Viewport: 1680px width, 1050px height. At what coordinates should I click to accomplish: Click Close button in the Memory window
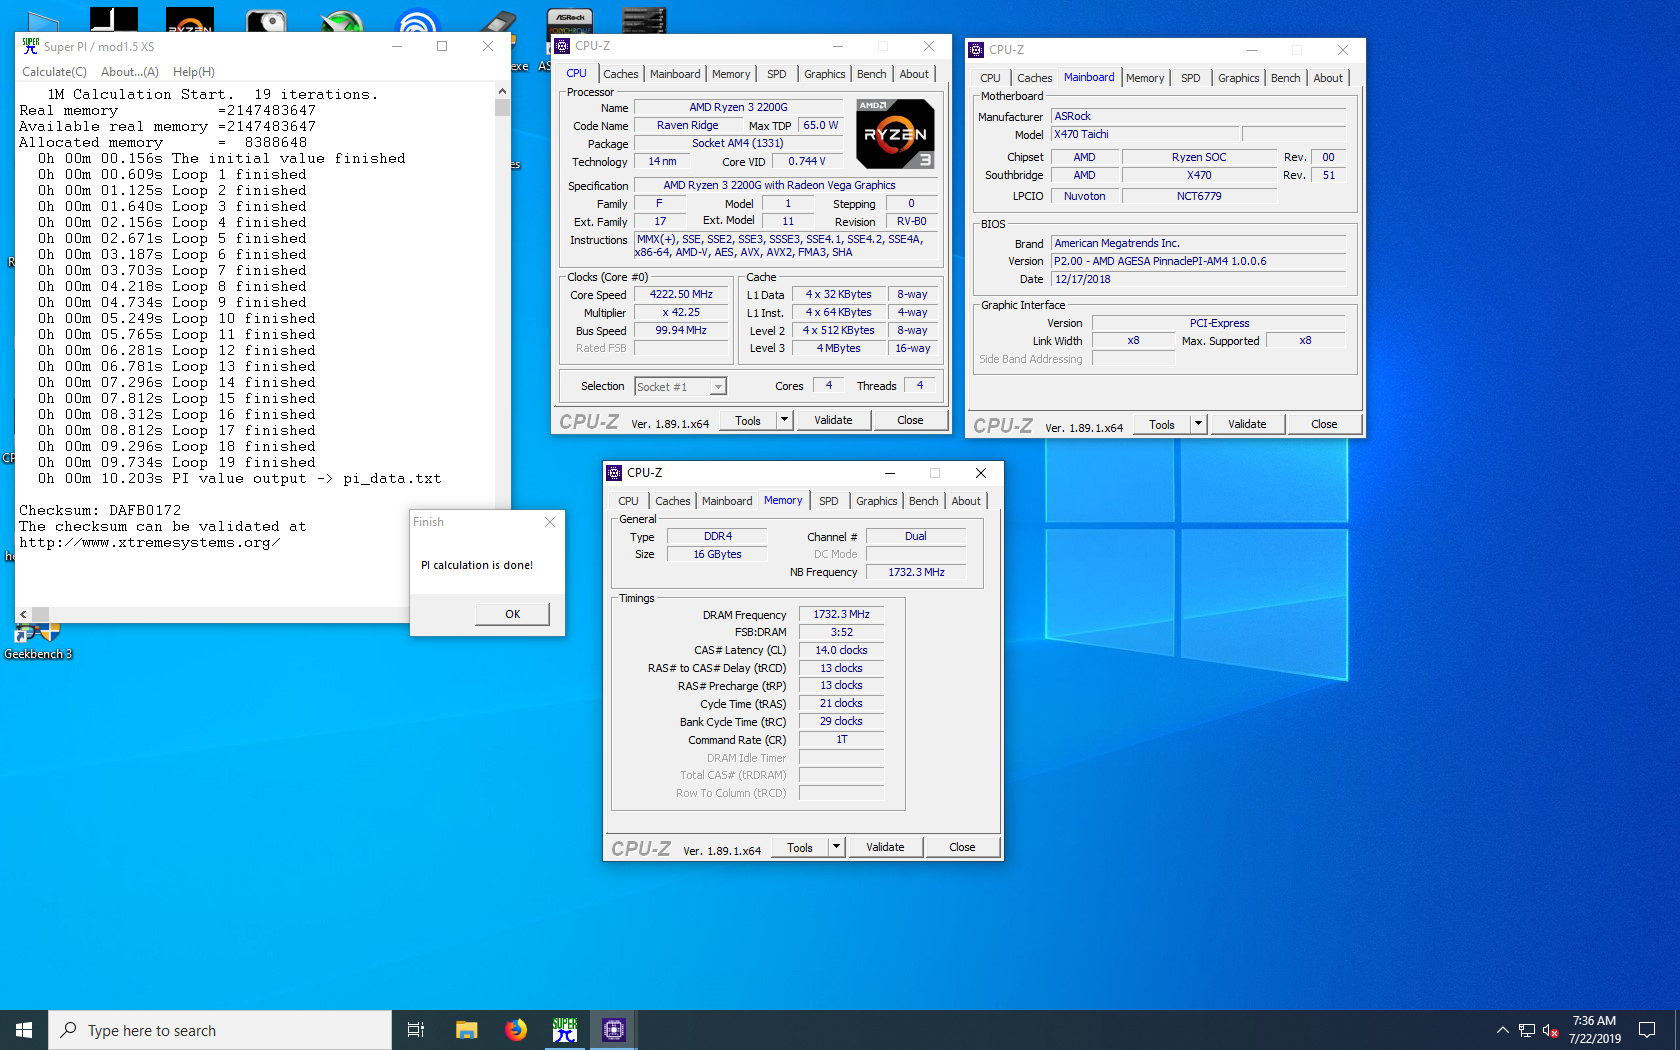(x=962, y=848)
